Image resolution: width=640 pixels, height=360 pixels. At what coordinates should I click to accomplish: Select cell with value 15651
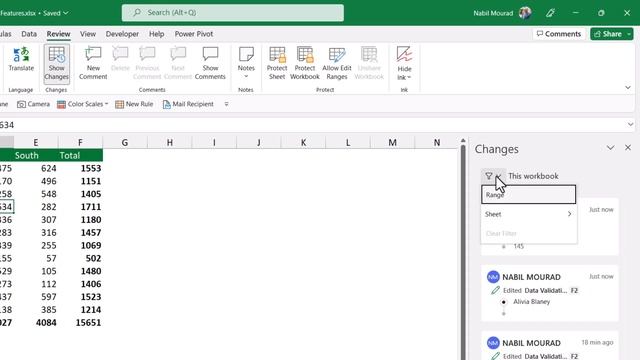click(80, 322)
